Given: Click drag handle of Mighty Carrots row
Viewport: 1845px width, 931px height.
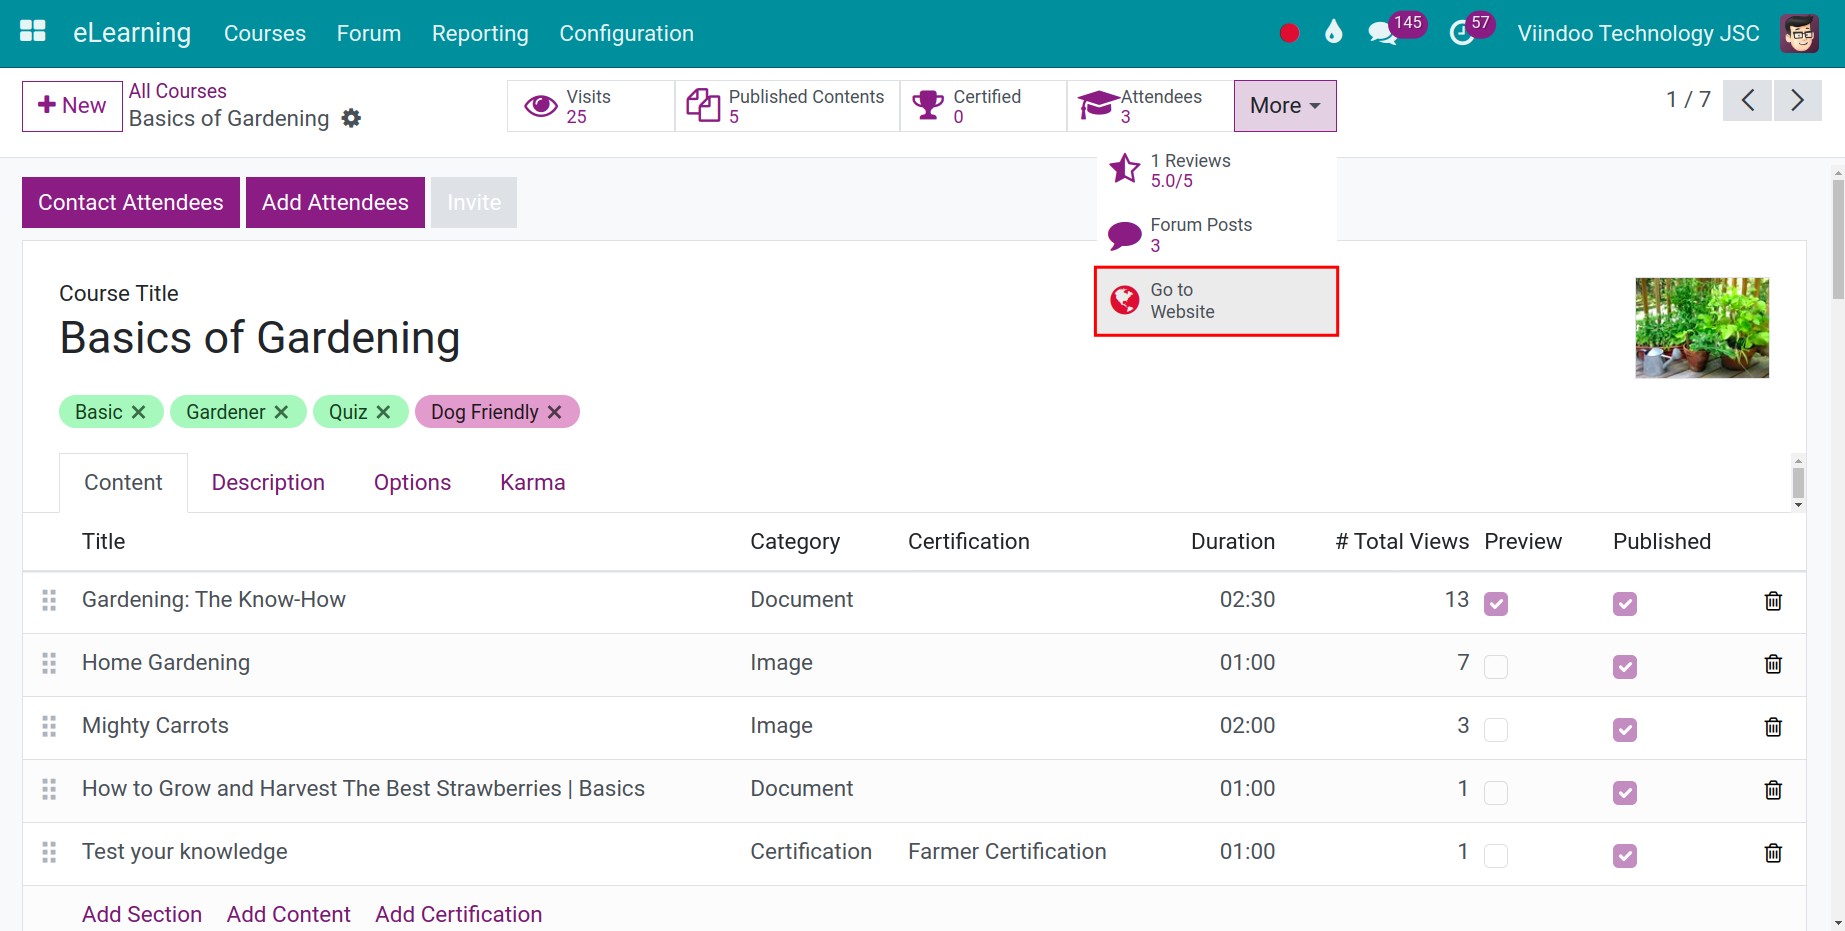Looking at the screenshot, I should click(x=49, y=726).
